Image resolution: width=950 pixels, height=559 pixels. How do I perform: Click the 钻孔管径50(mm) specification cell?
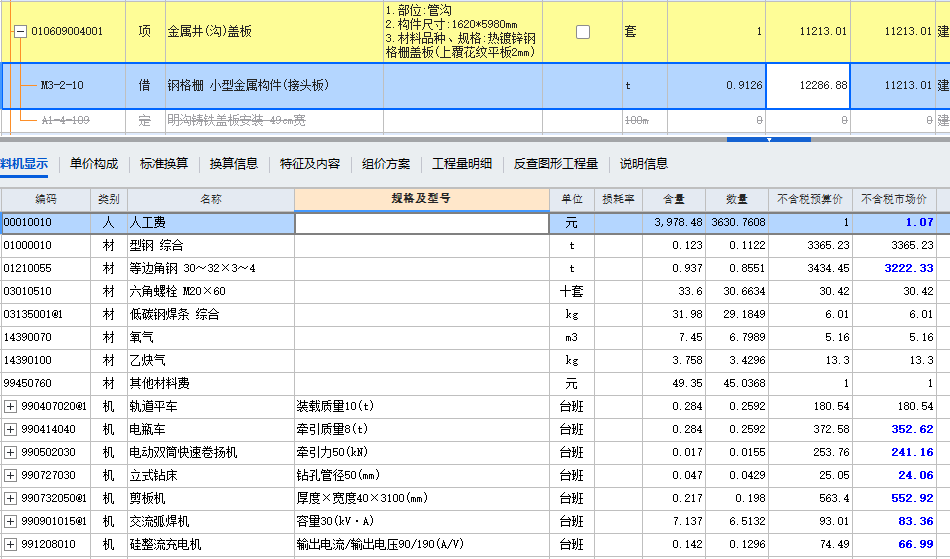click(422, 475)
